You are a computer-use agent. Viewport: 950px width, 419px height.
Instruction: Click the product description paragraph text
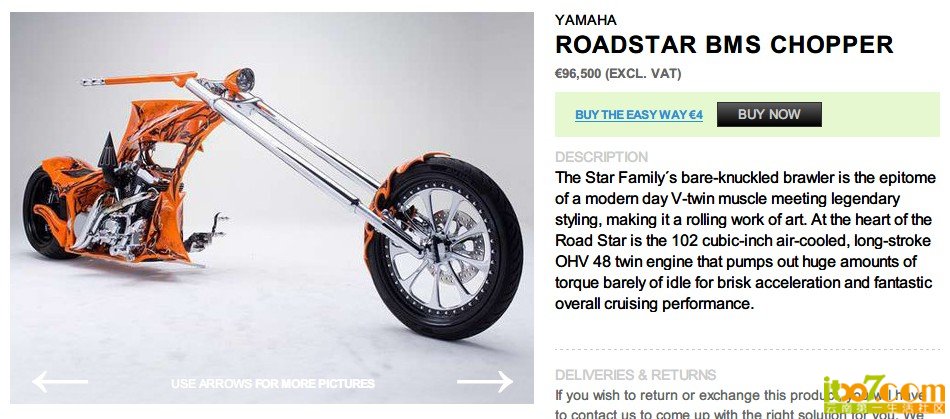743,240
